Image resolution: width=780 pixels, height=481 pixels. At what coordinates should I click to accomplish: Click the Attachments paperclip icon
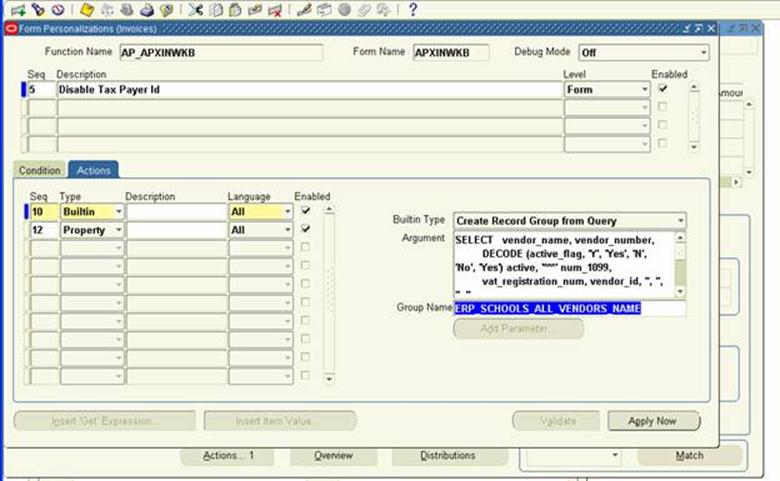[364, 9]
